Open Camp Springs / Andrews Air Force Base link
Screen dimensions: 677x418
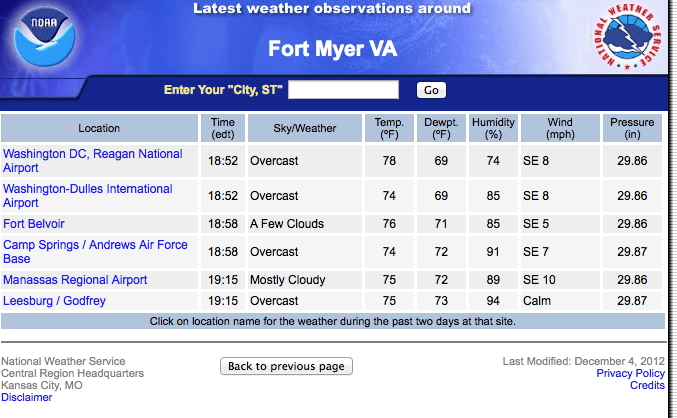pyautogui.click(x=95, y=252)
